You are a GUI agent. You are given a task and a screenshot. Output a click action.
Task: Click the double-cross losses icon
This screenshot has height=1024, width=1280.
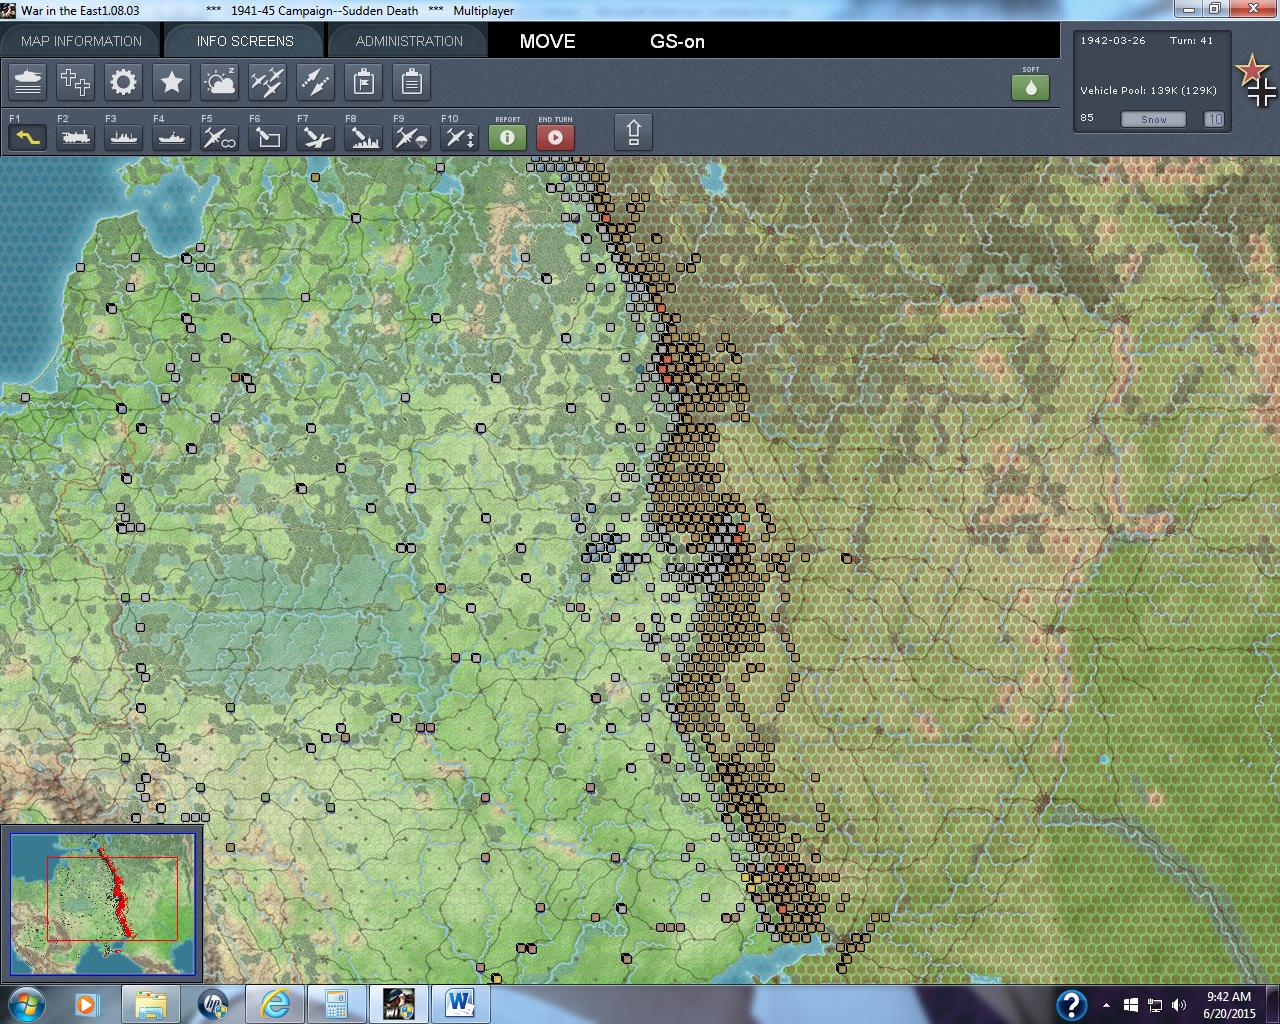pyautogui.click(x=76, y=82)
